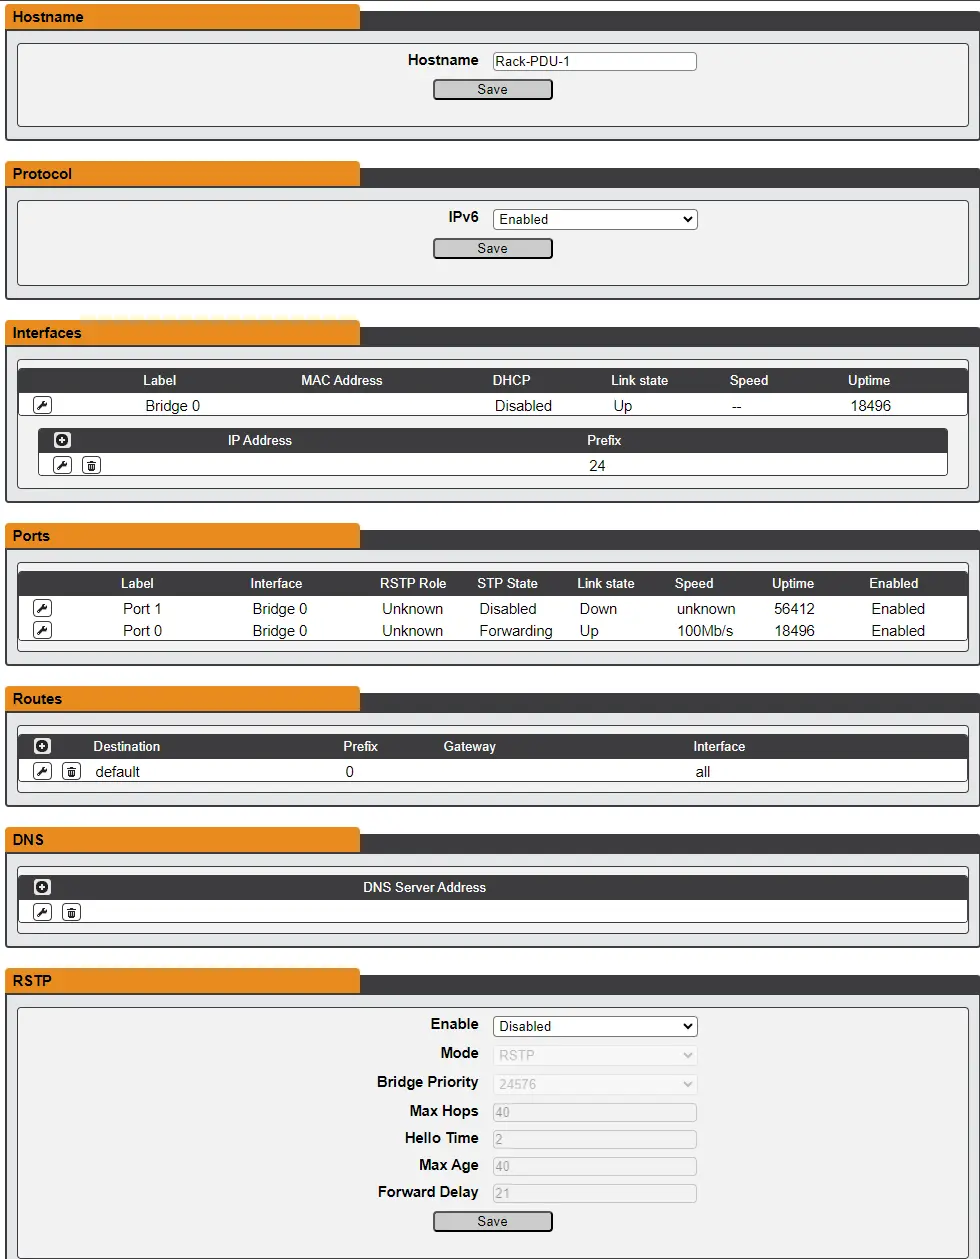This screenshot has width=980, height=1259.
Task: Expand the Bridge Priority dropdown
Action: click(x=595, y=1083)
